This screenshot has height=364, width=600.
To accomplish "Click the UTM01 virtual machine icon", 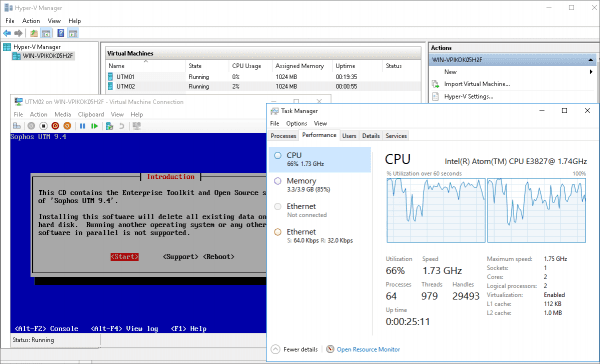I will pyautogui.click(x=111, y=77).
